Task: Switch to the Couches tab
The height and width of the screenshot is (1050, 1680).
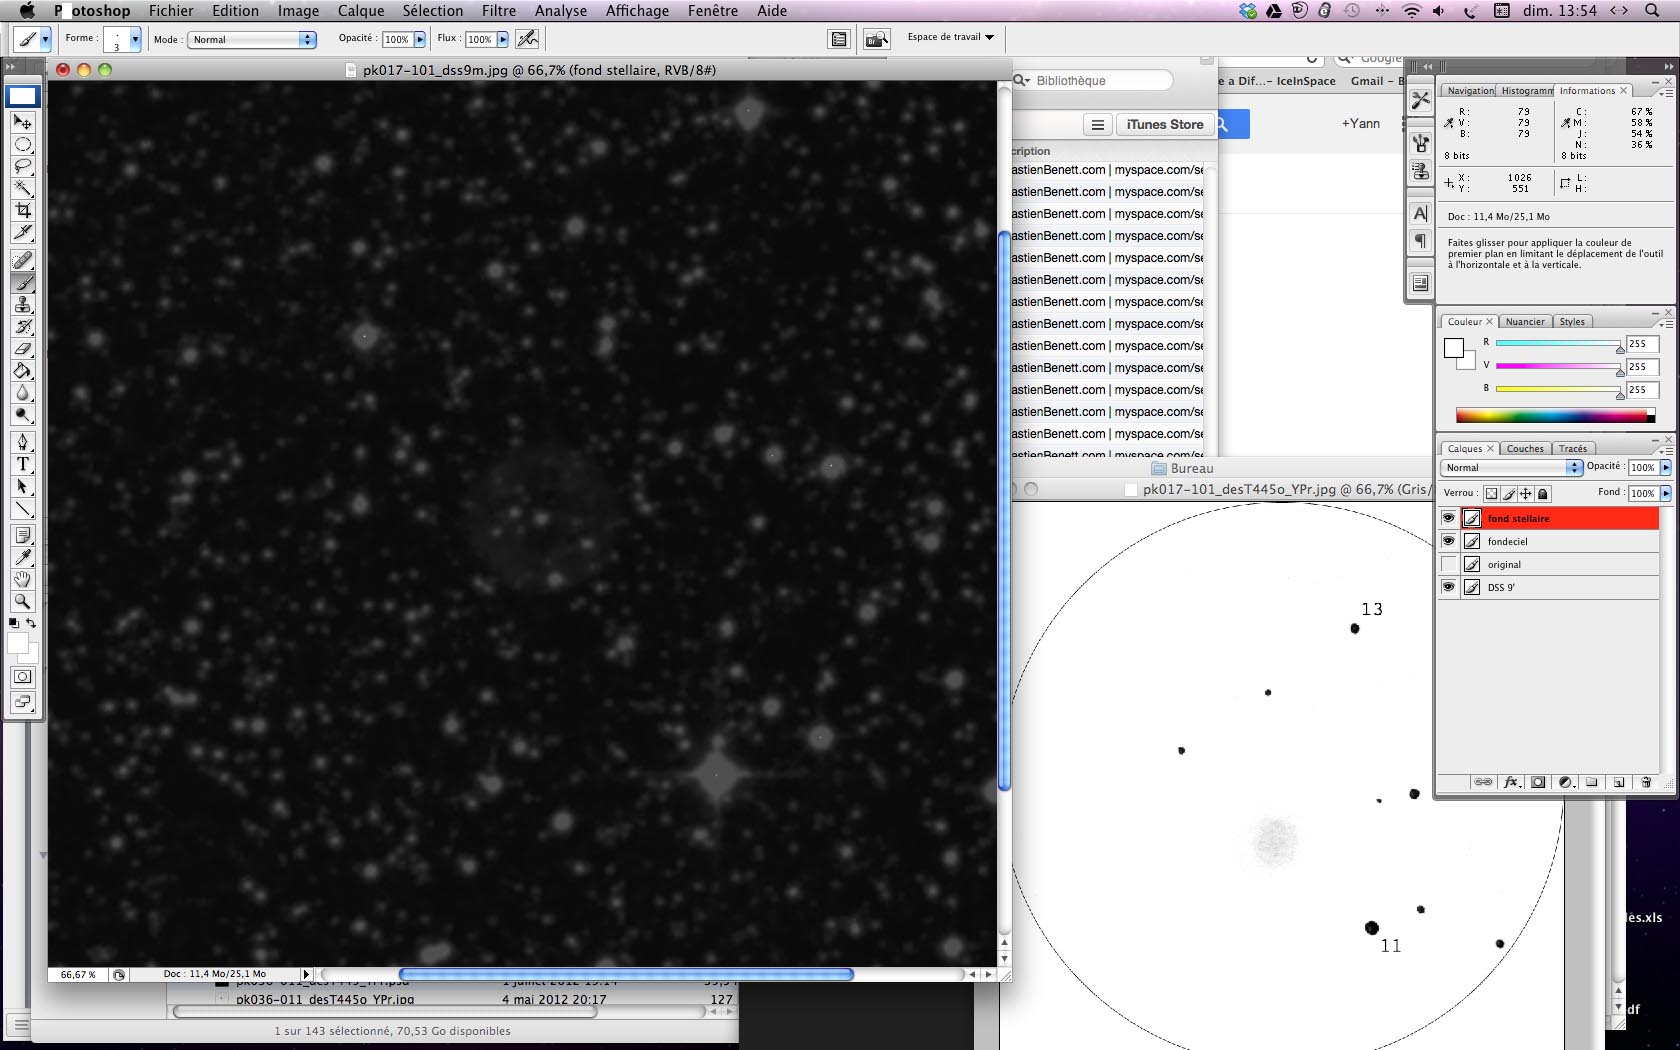Action: [1525, 448]
